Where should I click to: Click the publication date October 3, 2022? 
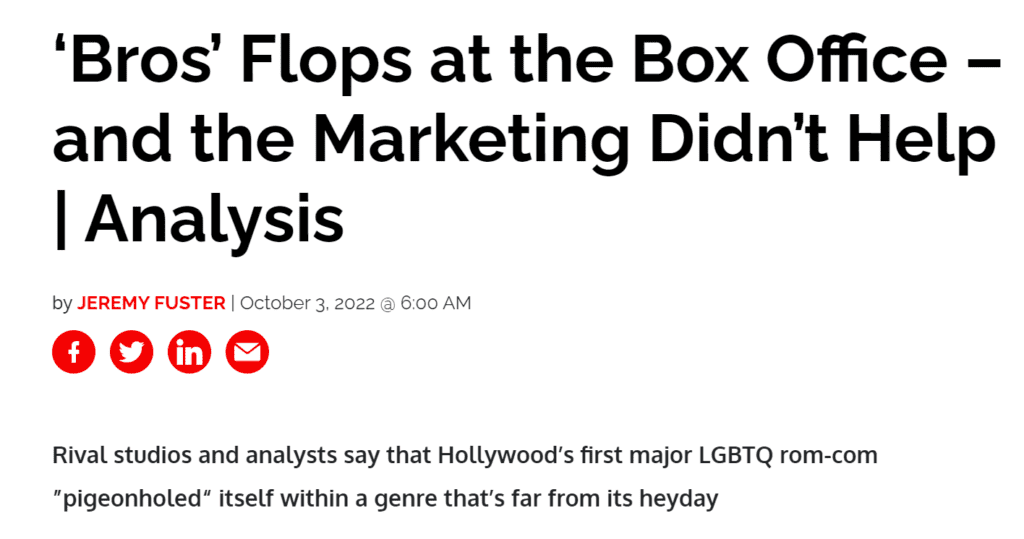[308, 303]
